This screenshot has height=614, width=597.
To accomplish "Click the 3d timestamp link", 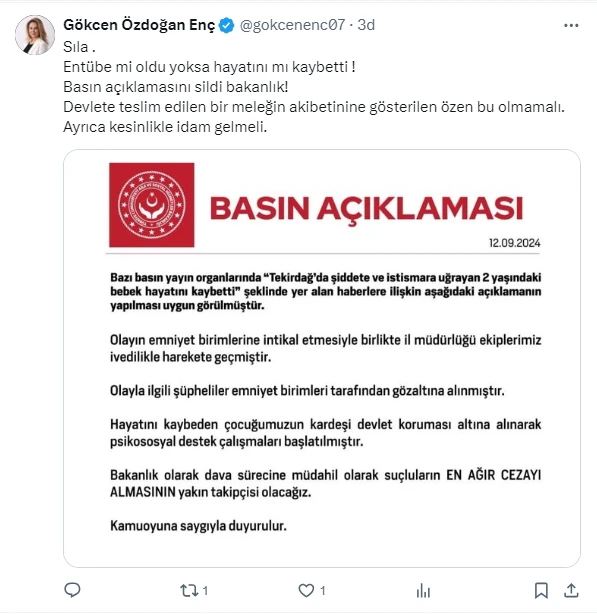I will pyautogui.click(x=366, y=25).
